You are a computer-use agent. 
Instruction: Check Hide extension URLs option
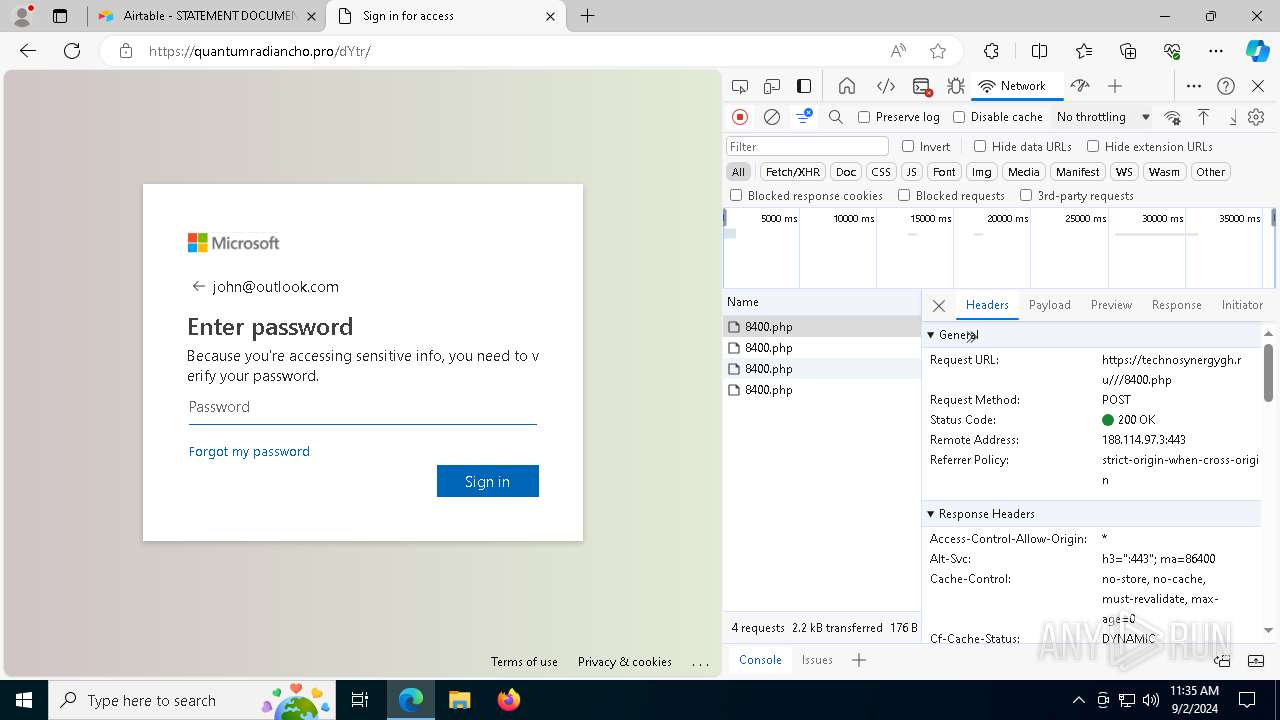coord(1093,146)
